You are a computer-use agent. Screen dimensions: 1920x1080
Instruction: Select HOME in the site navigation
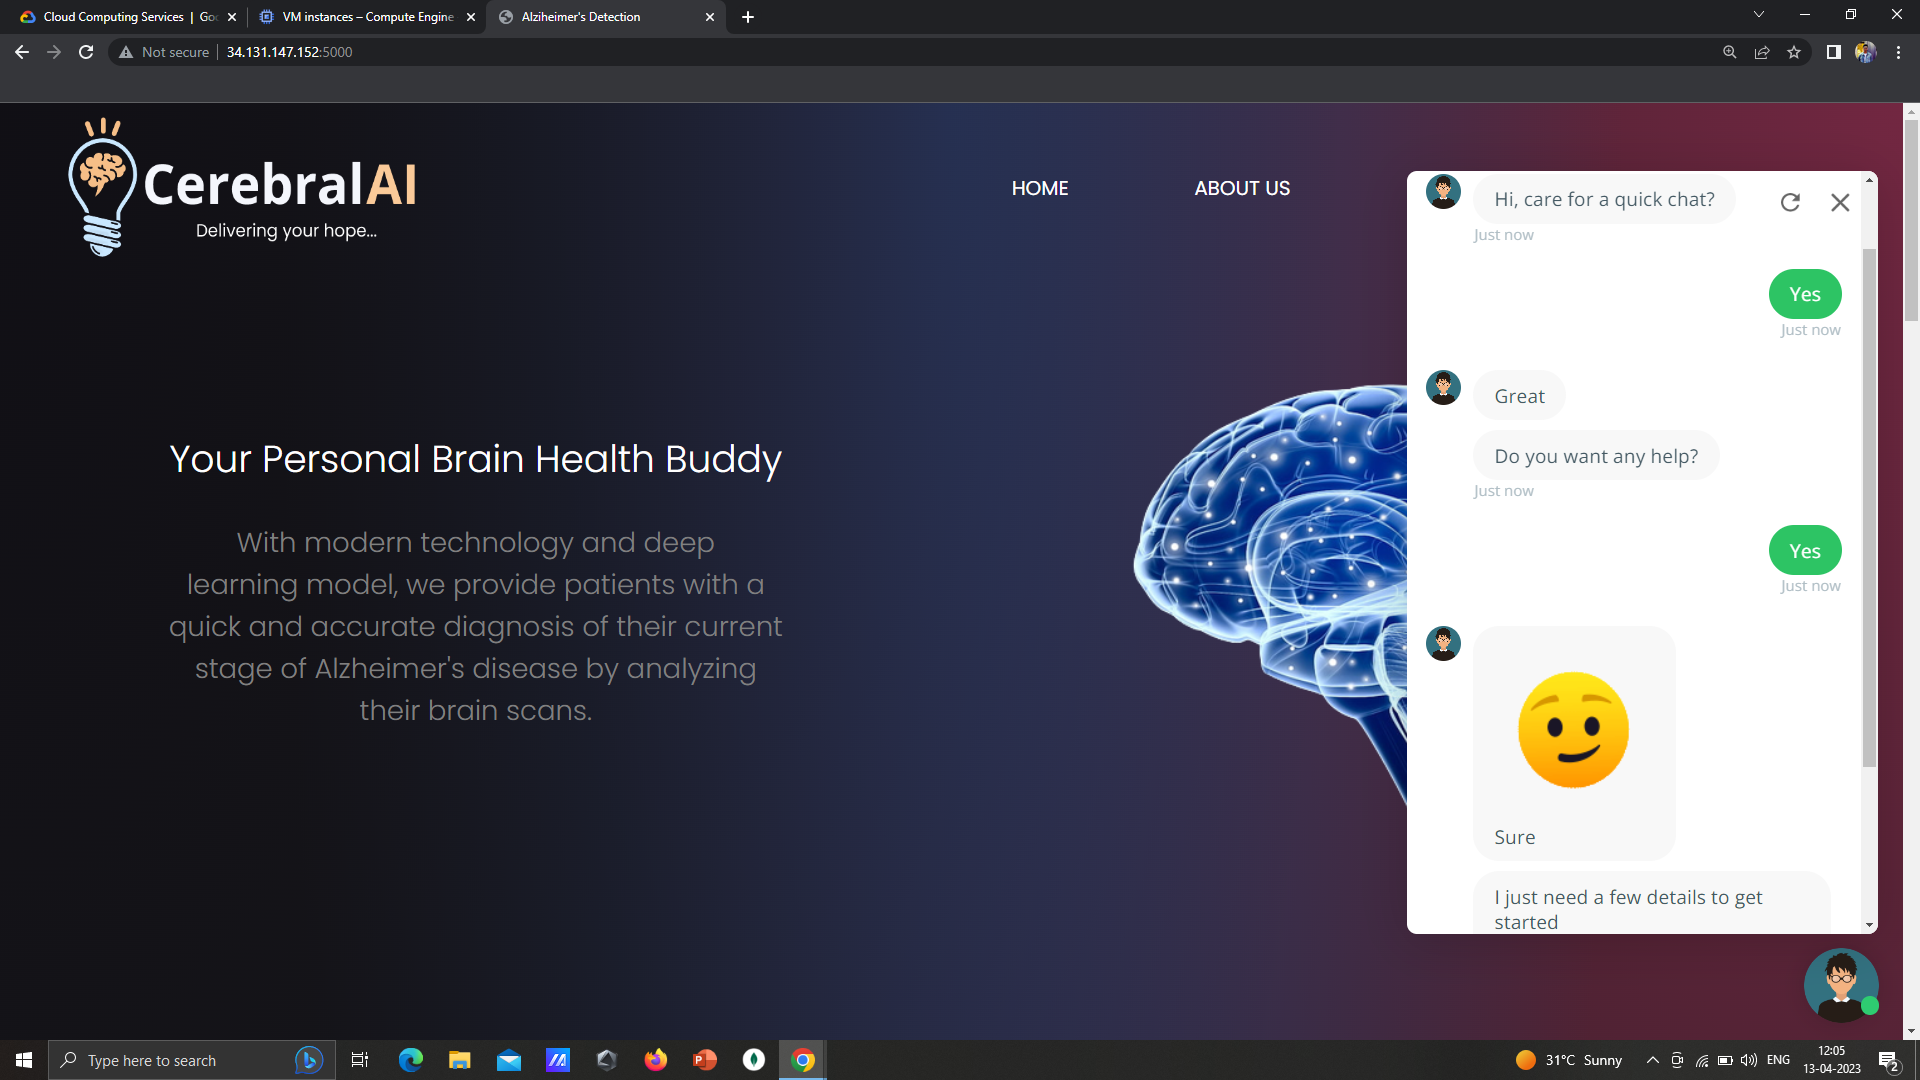[x=1040, y=188]
